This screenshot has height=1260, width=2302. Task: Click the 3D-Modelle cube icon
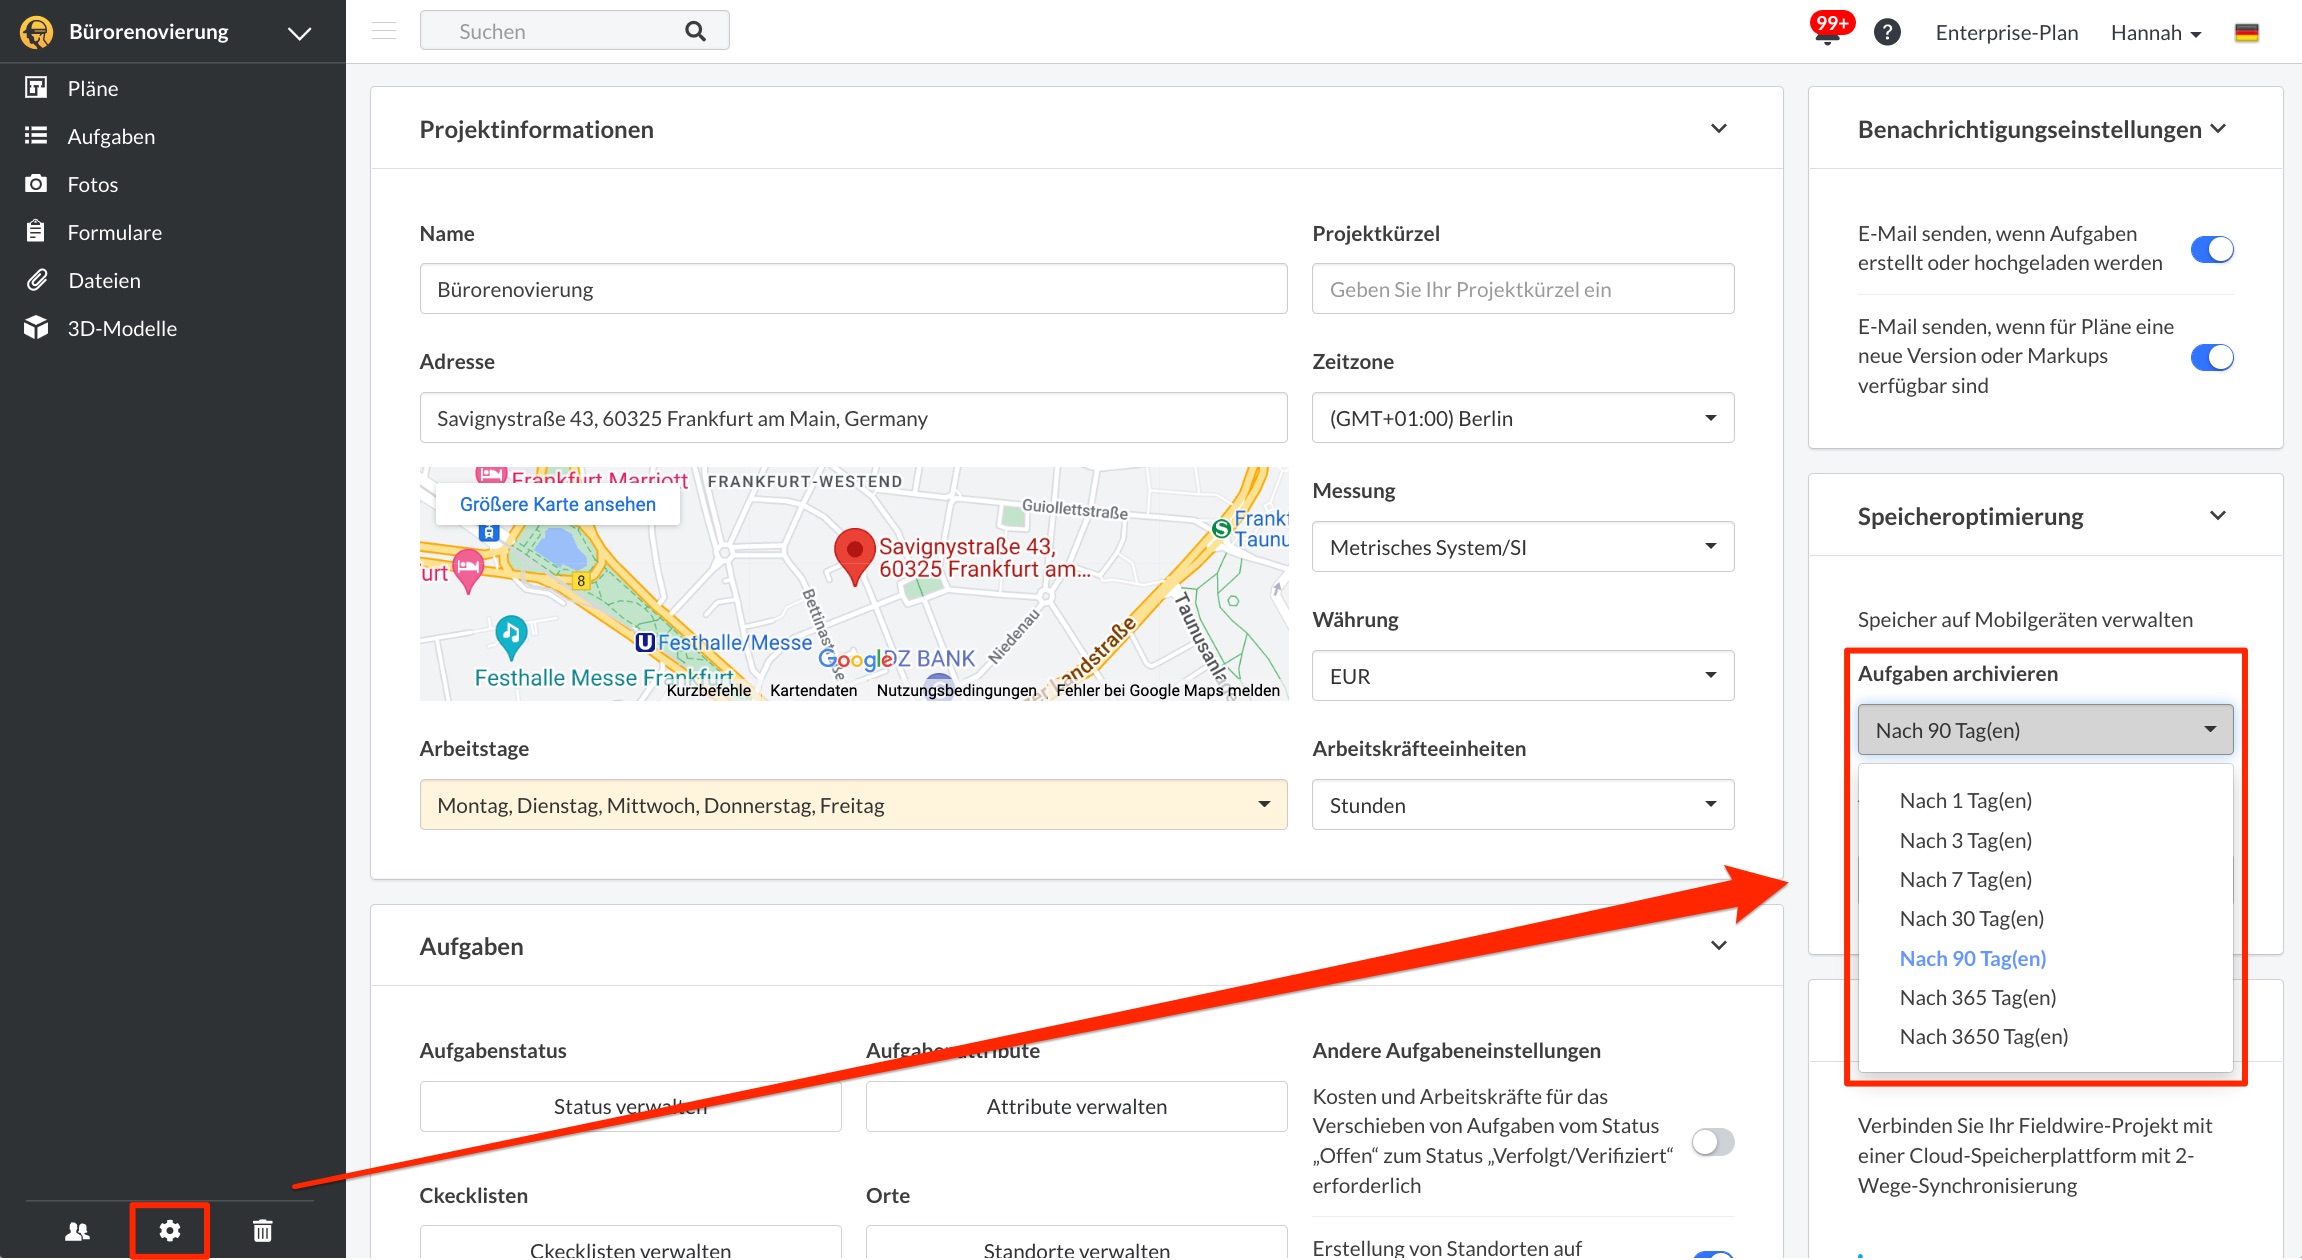tap(36, 327)
